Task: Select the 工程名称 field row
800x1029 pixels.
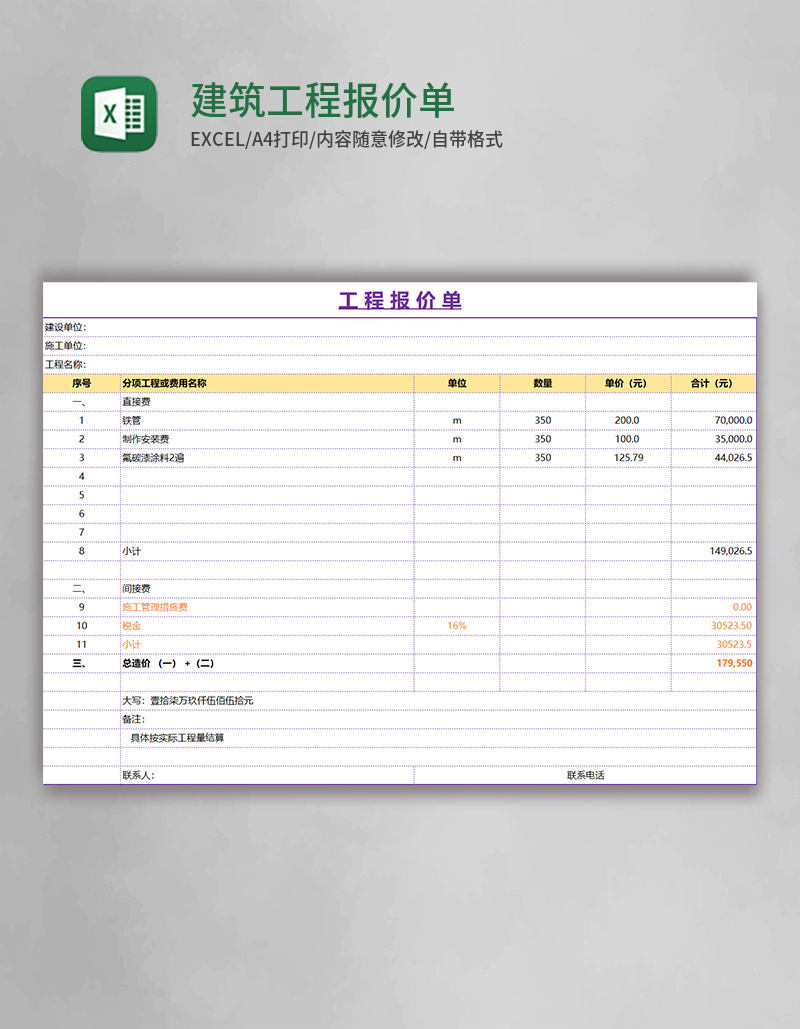Action: [x=400, y=365]
